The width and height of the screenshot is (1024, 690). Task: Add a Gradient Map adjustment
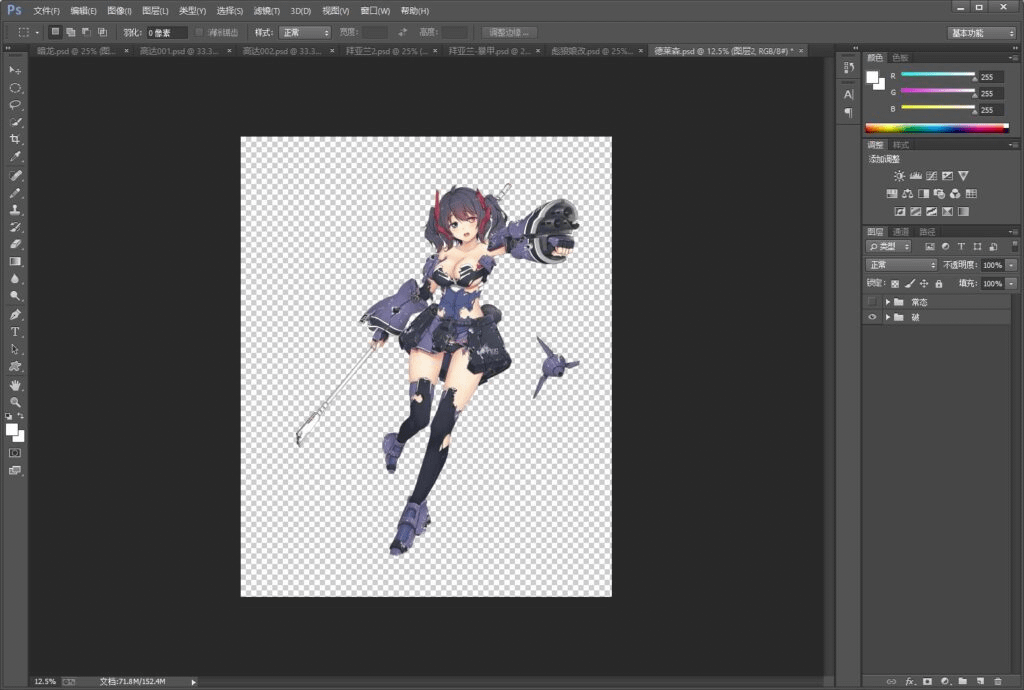[x=963, y=212]
